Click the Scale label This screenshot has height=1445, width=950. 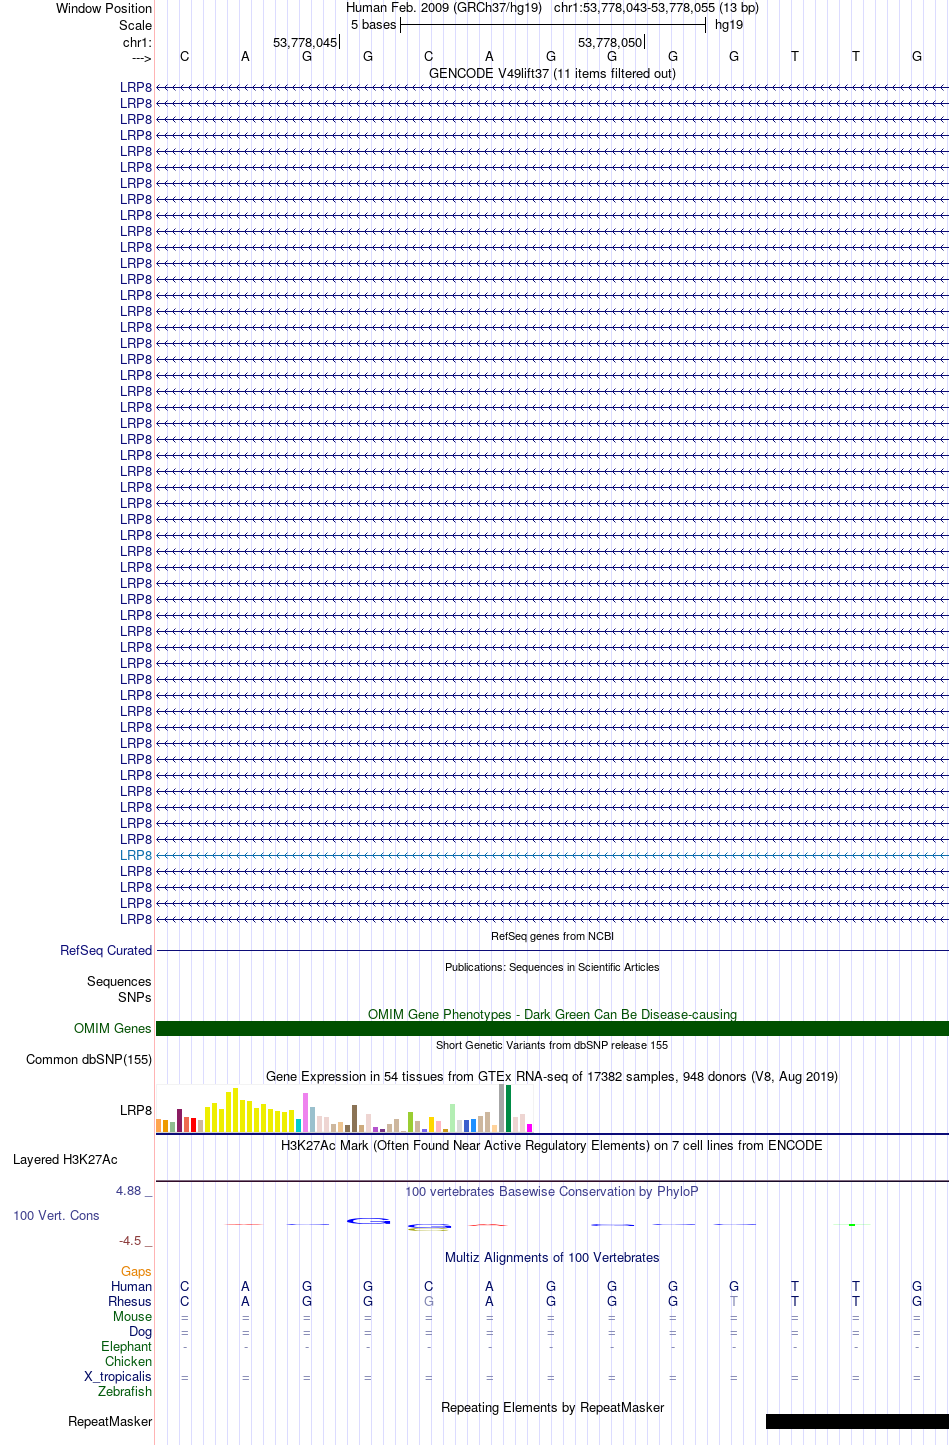135,25
